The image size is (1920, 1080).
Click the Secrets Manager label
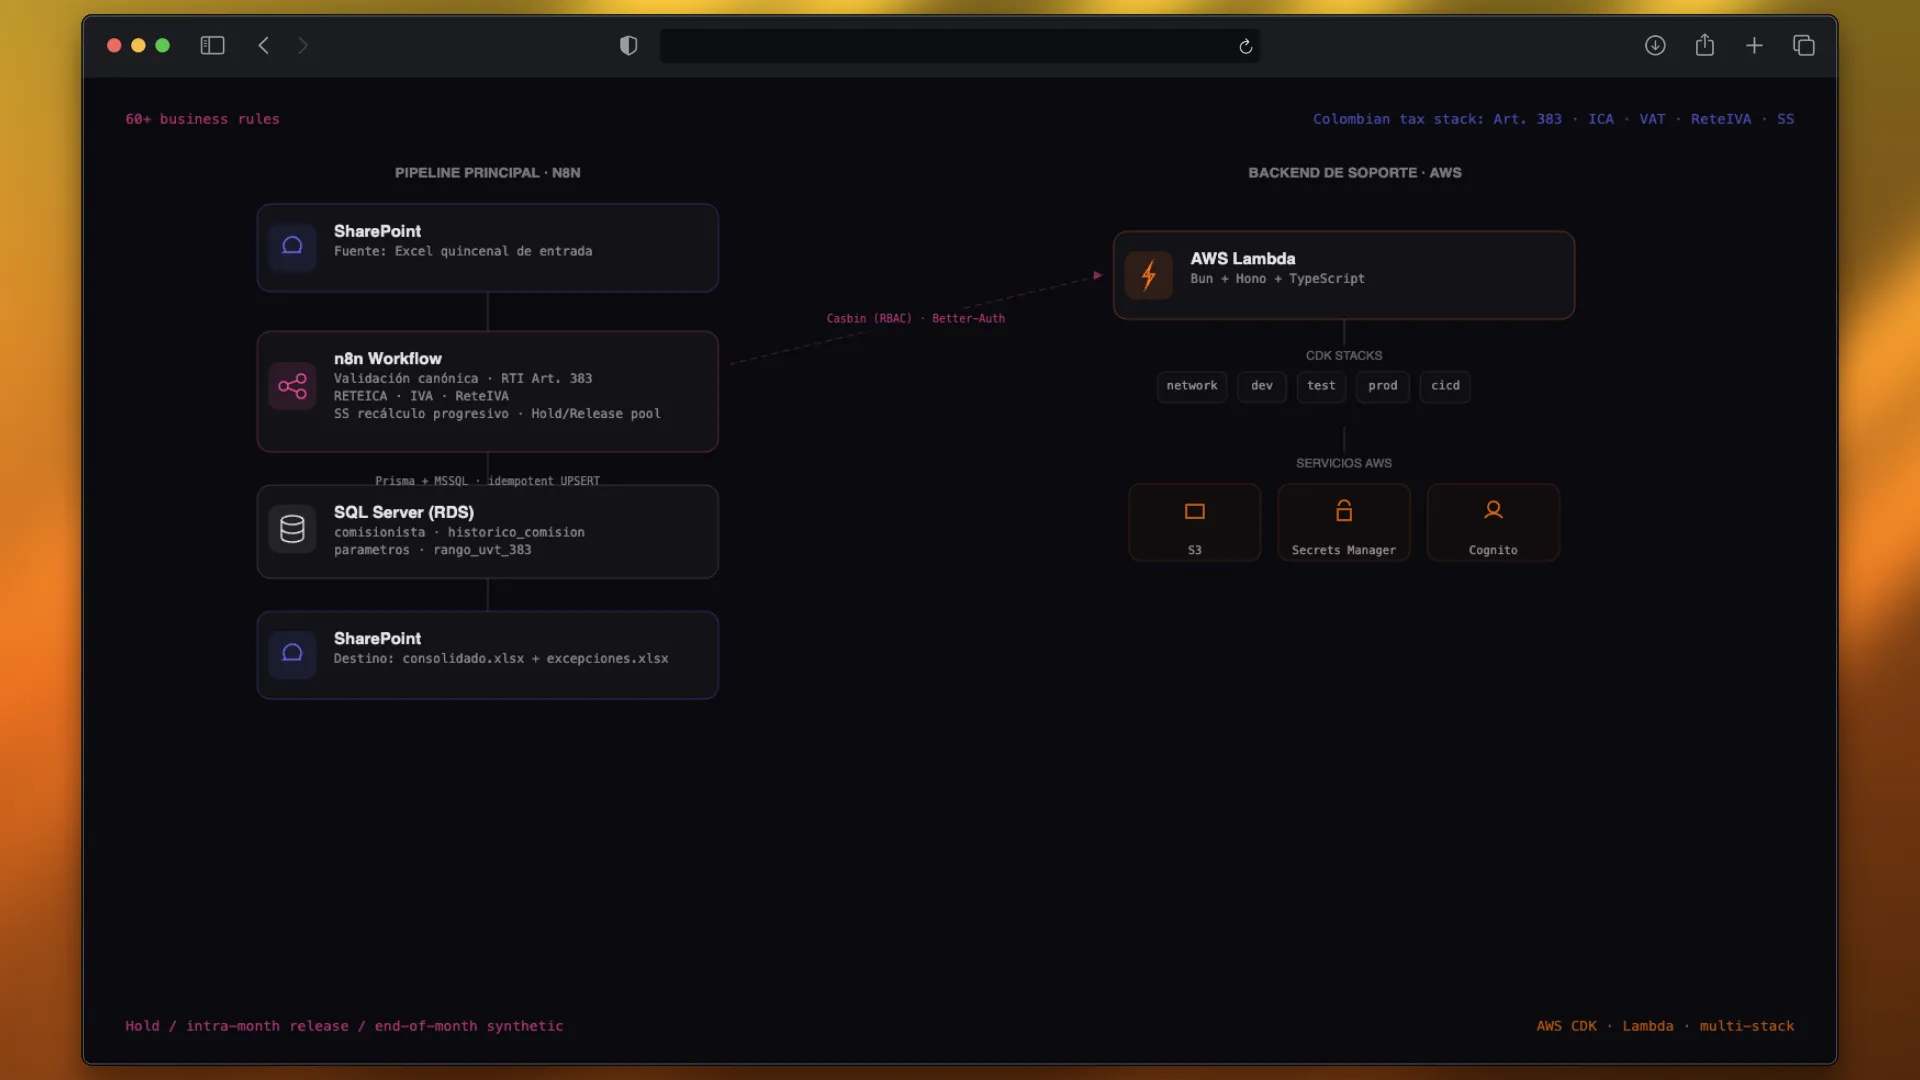[x=1344, y=550]
